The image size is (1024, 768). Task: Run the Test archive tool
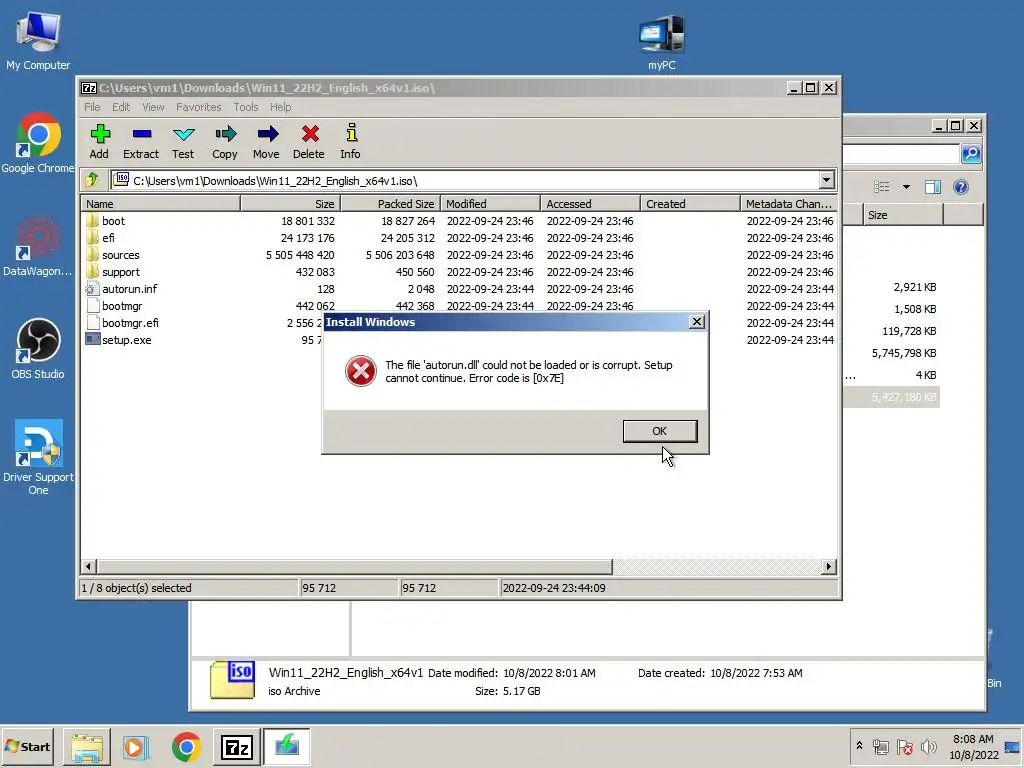click(x=183, y=142)
